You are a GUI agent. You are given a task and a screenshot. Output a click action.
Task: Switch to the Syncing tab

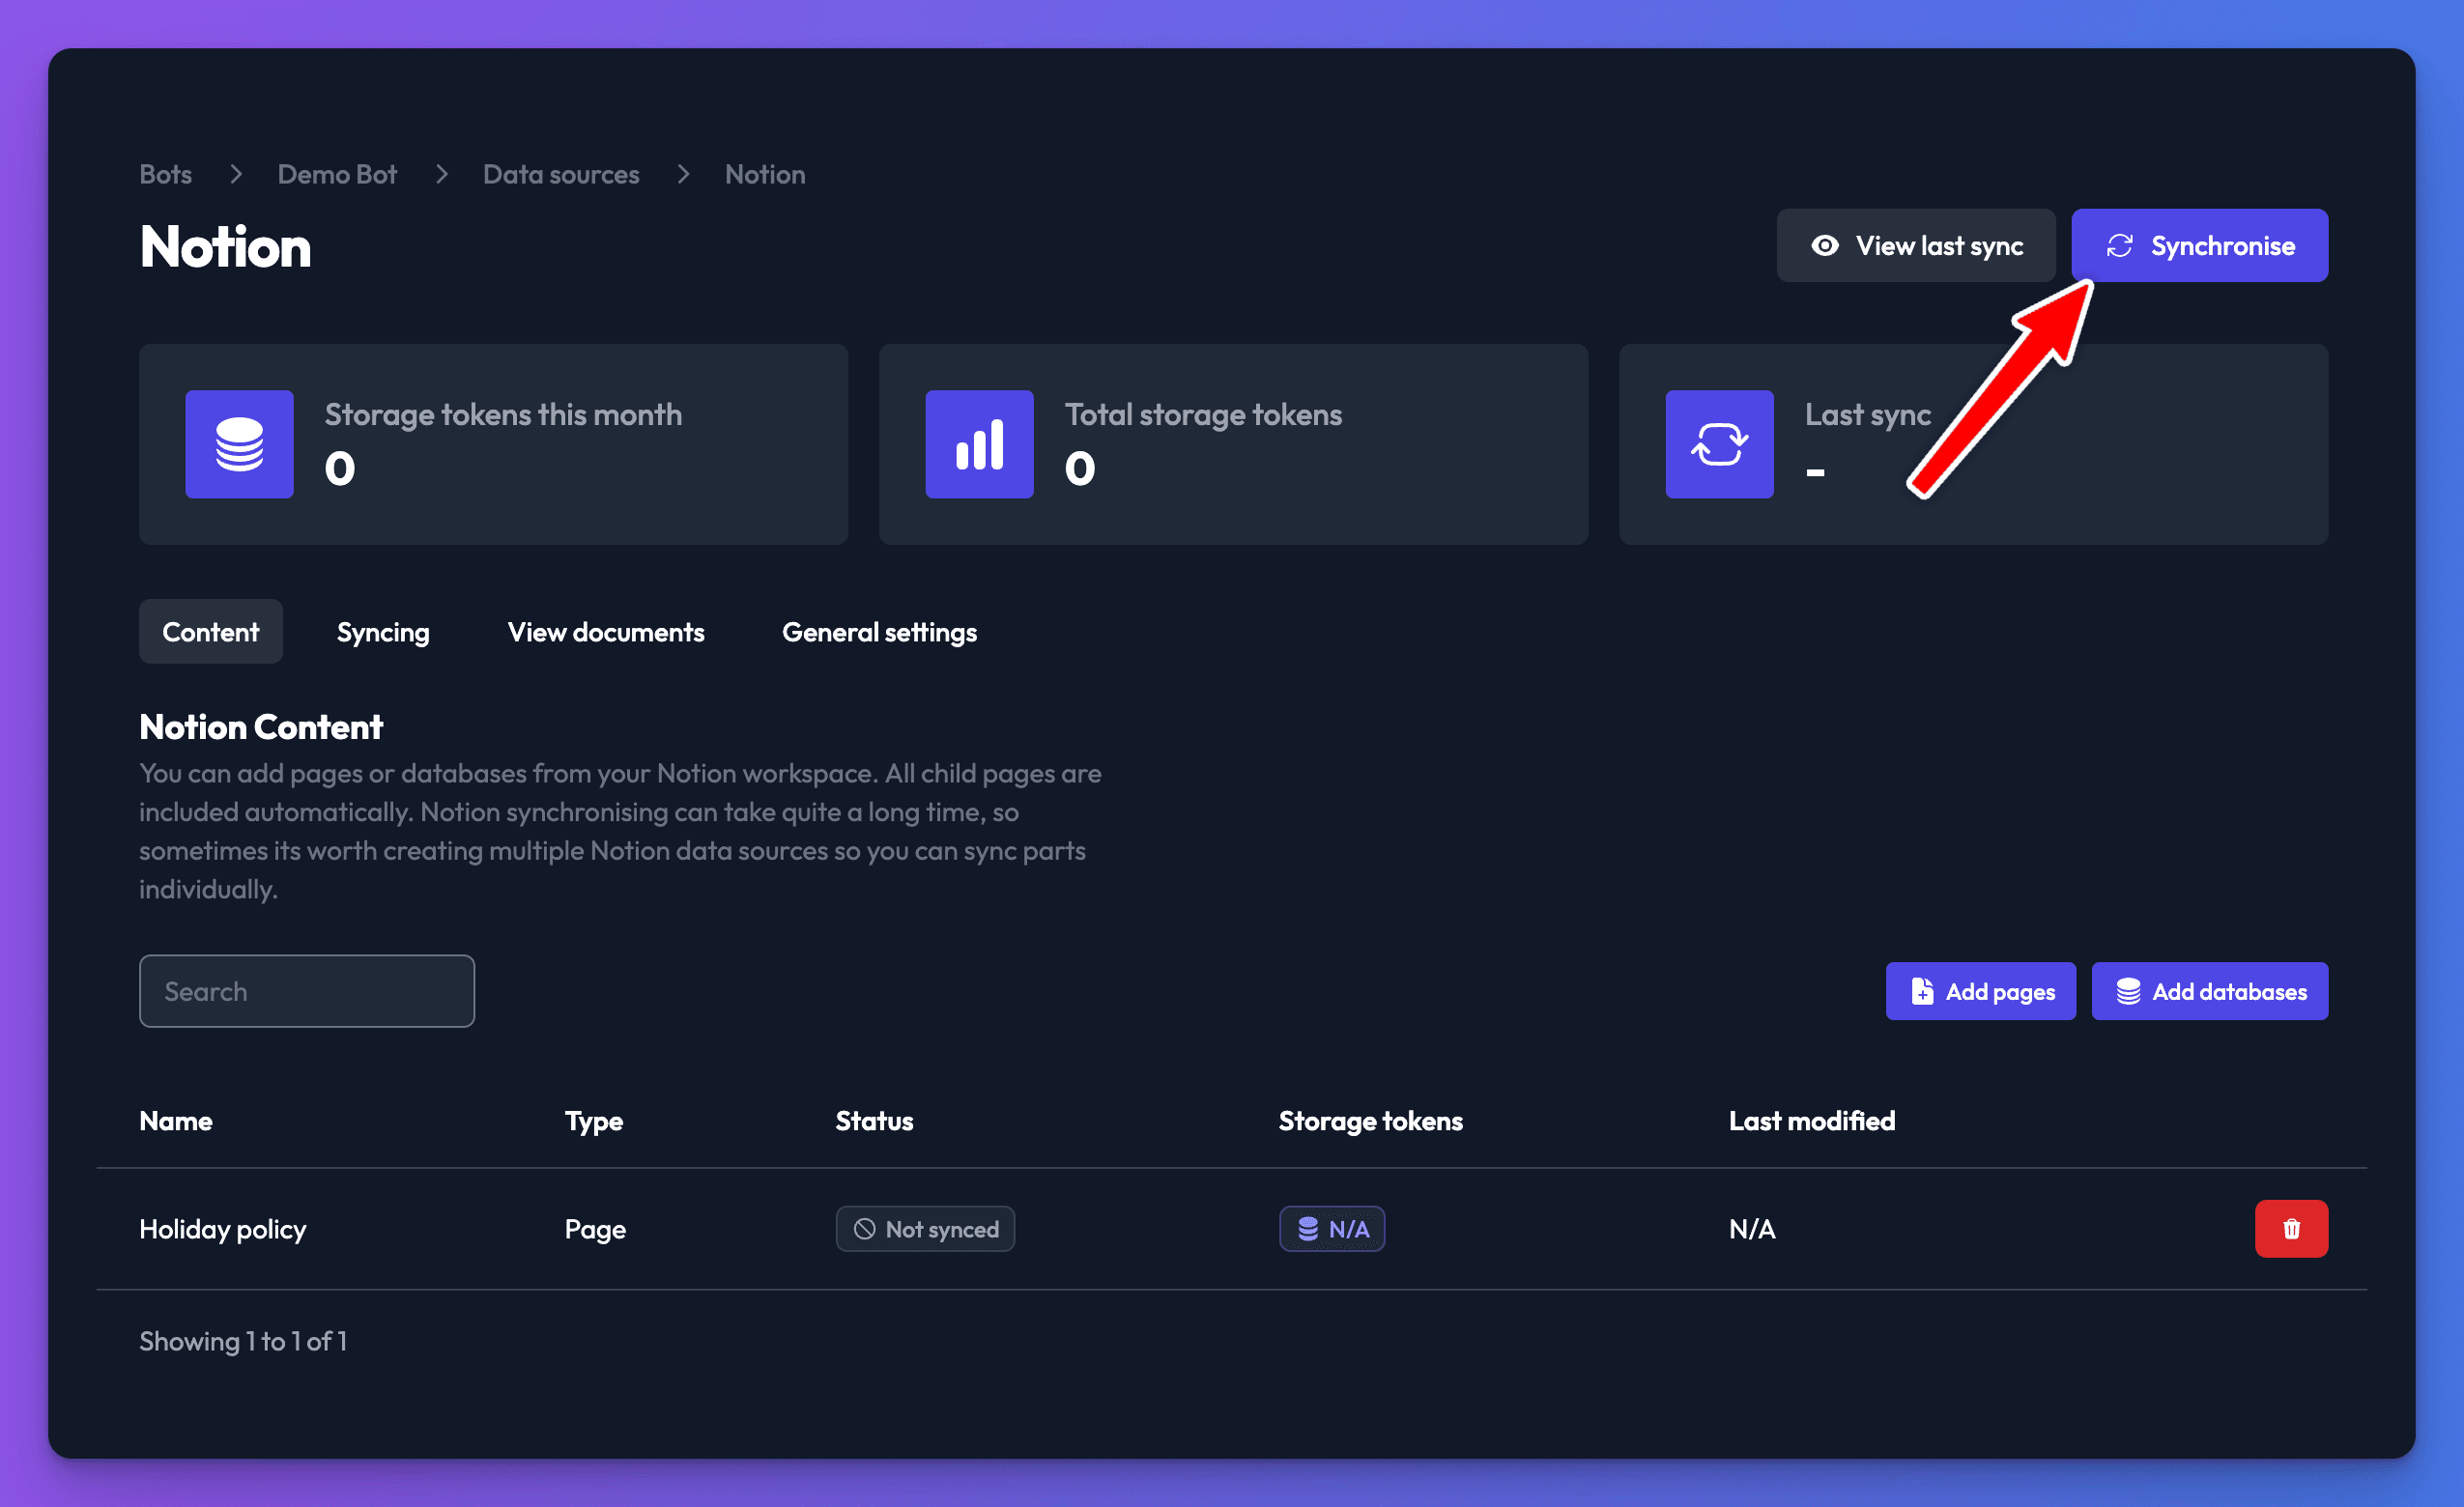(383, 632)
